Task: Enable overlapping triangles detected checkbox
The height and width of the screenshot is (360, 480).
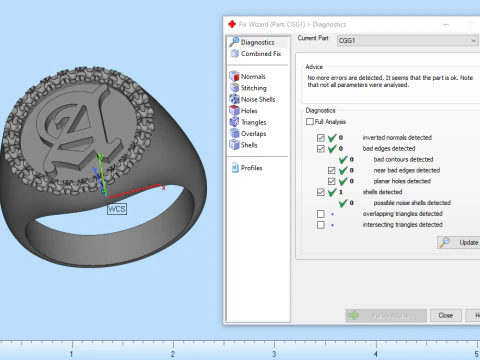Action: pos(321,214)
